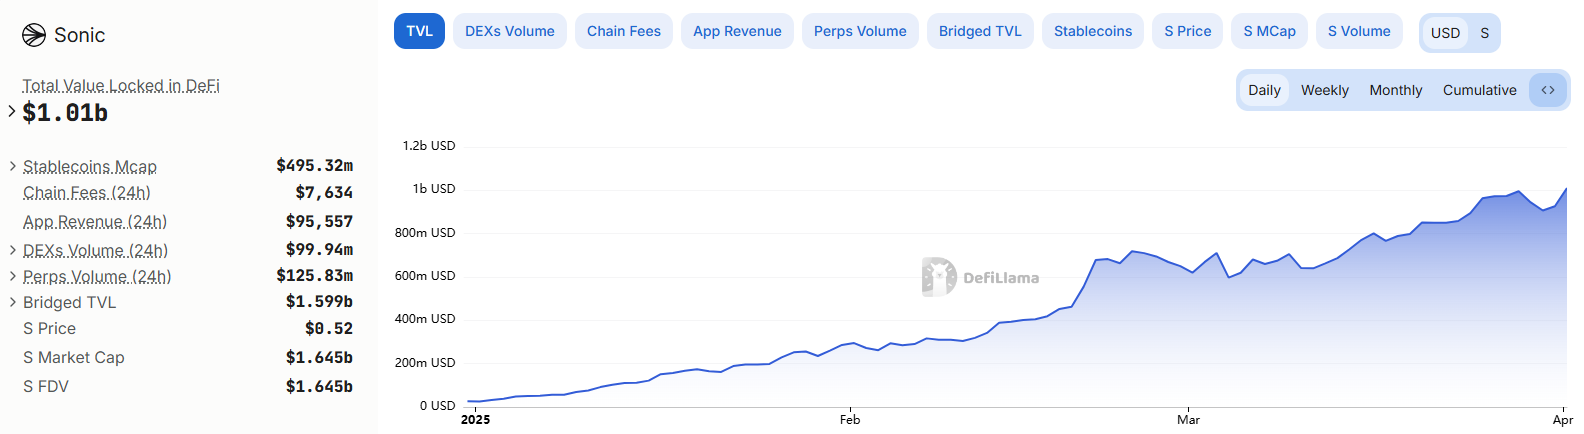Click the embed chart code icon
This screenshot has height=434, width=1584.
[x=1547, y=90]
